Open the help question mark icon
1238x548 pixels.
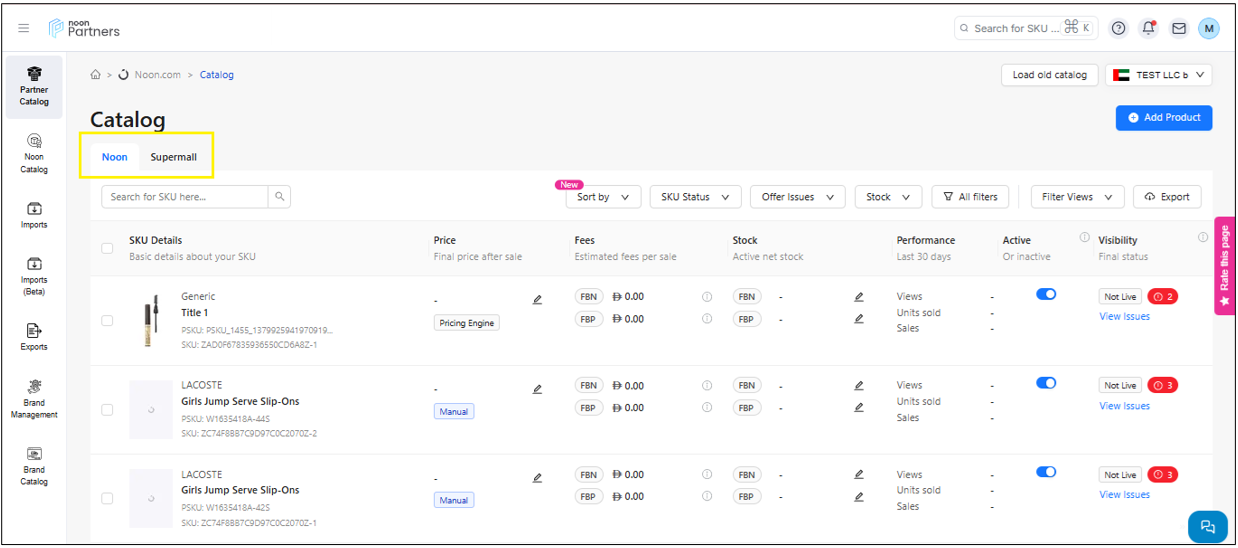tap(1119, 28)
